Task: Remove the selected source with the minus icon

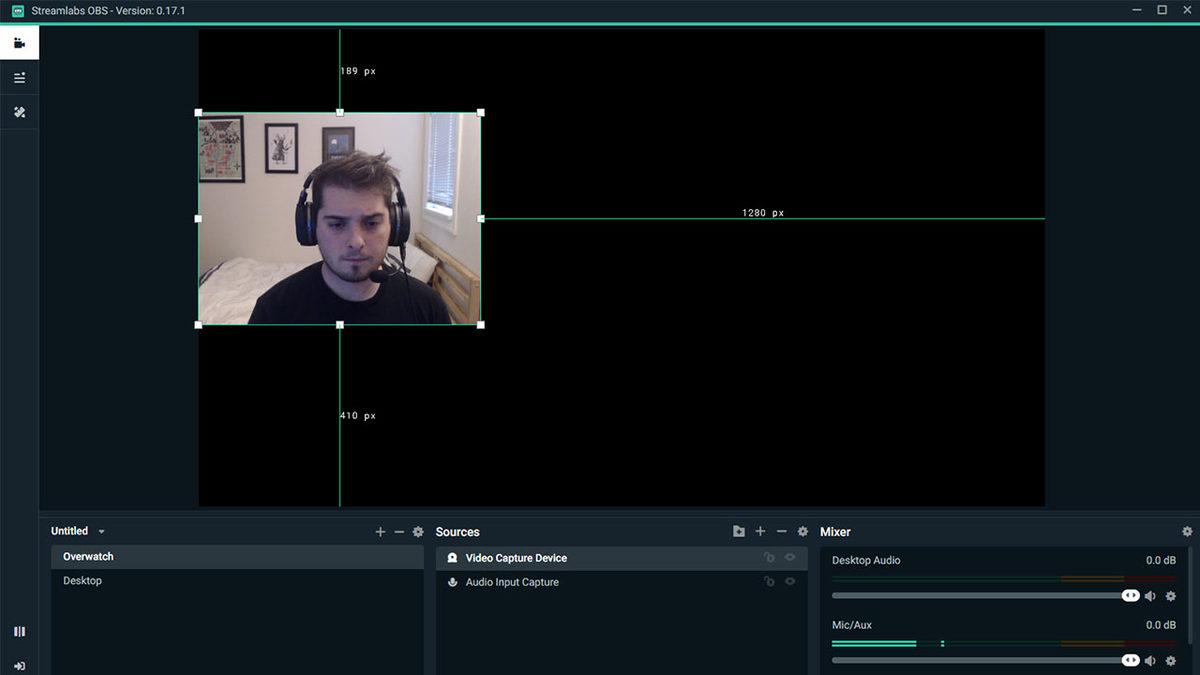Action: click(x=781, y=531)
